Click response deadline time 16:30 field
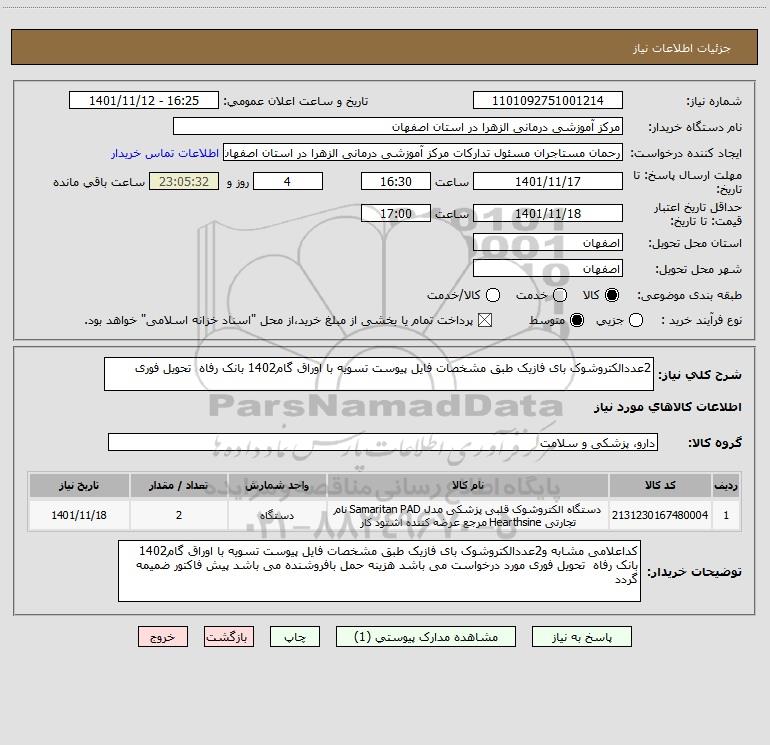Screen dimensions: 770x745 [x=396, y=181]
